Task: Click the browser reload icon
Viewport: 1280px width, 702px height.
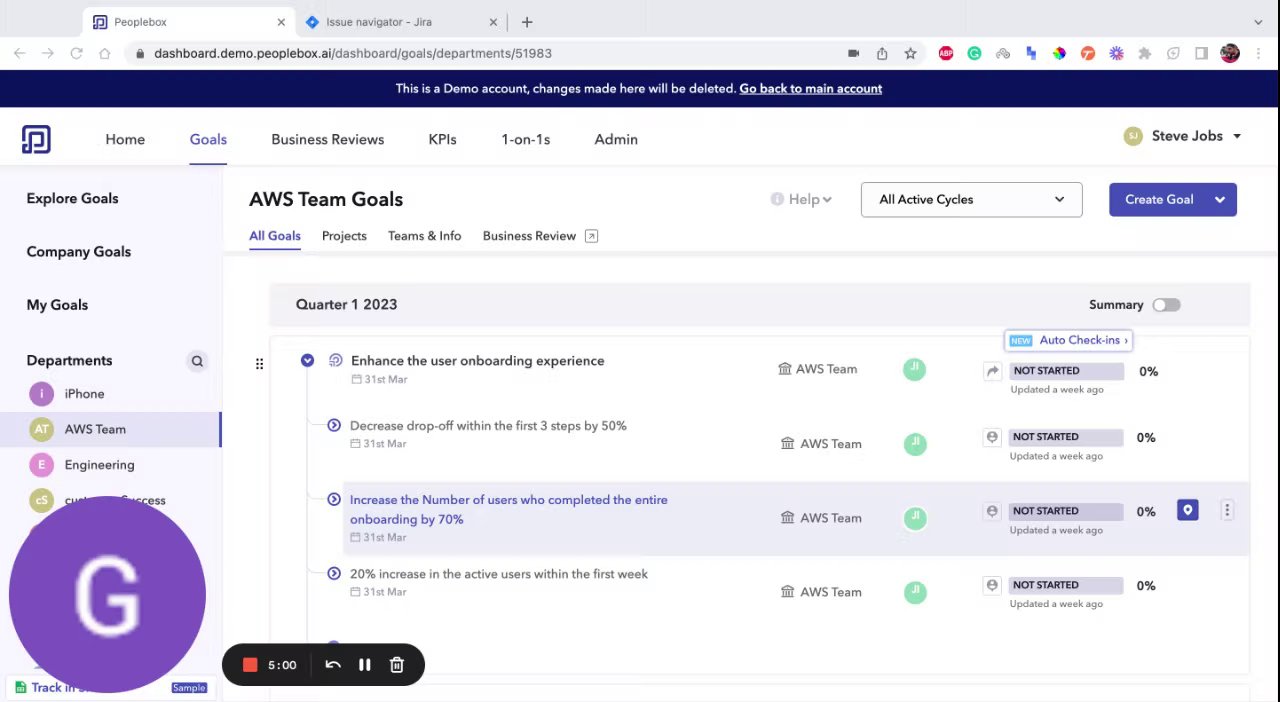Action: tap(76, 53)
